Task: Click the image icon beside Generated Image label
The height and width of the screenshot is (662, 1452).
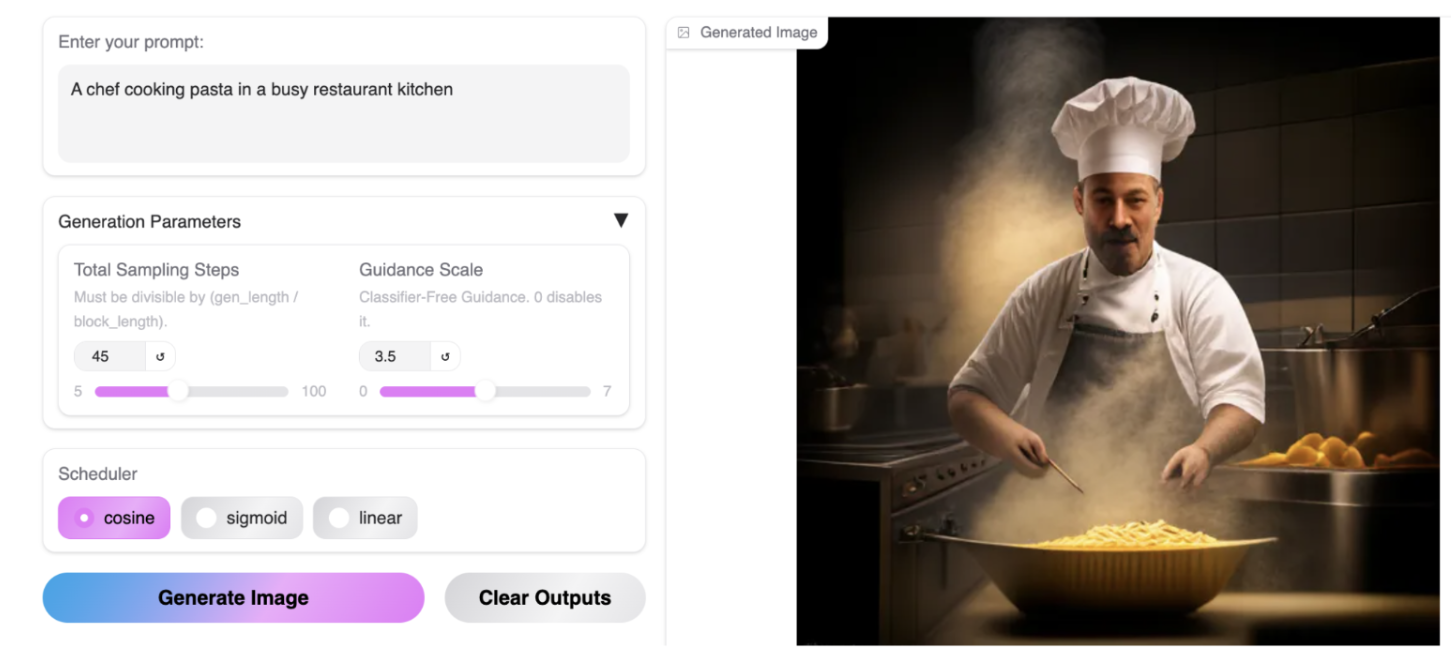Action: [684, 32]
